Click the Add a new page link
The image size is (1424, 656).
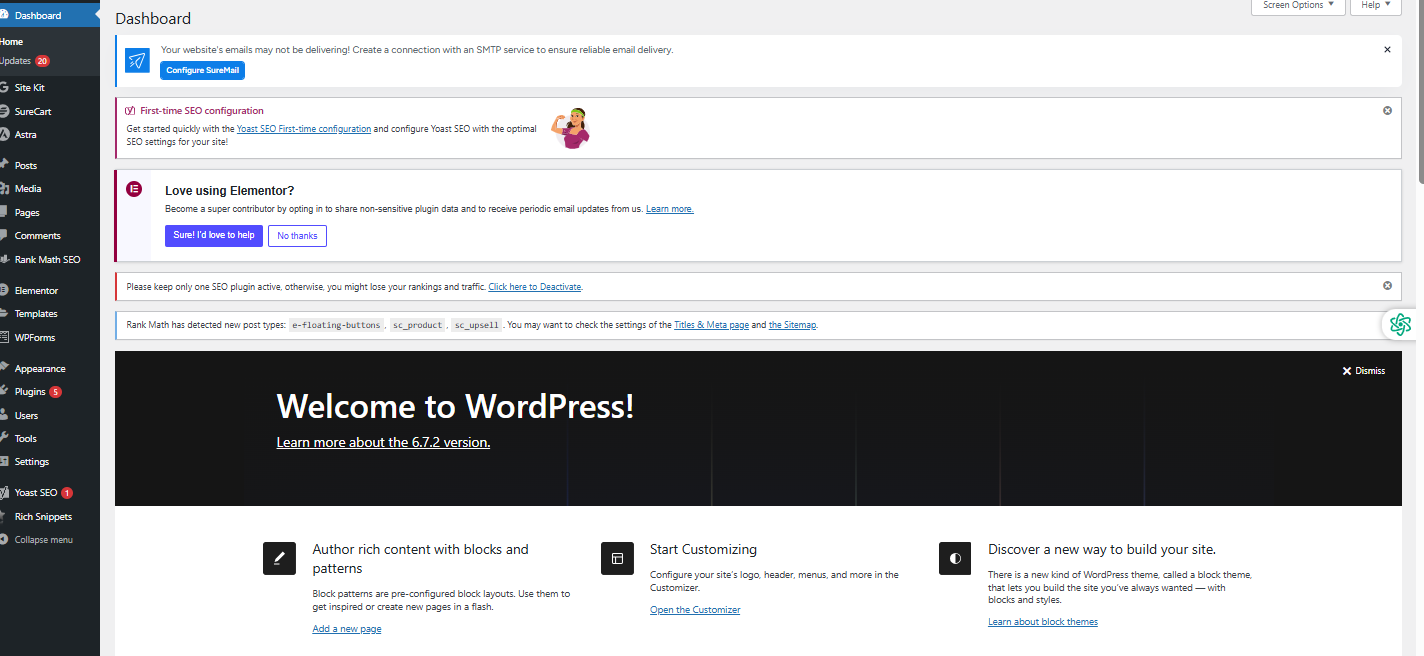coord(347,629)
